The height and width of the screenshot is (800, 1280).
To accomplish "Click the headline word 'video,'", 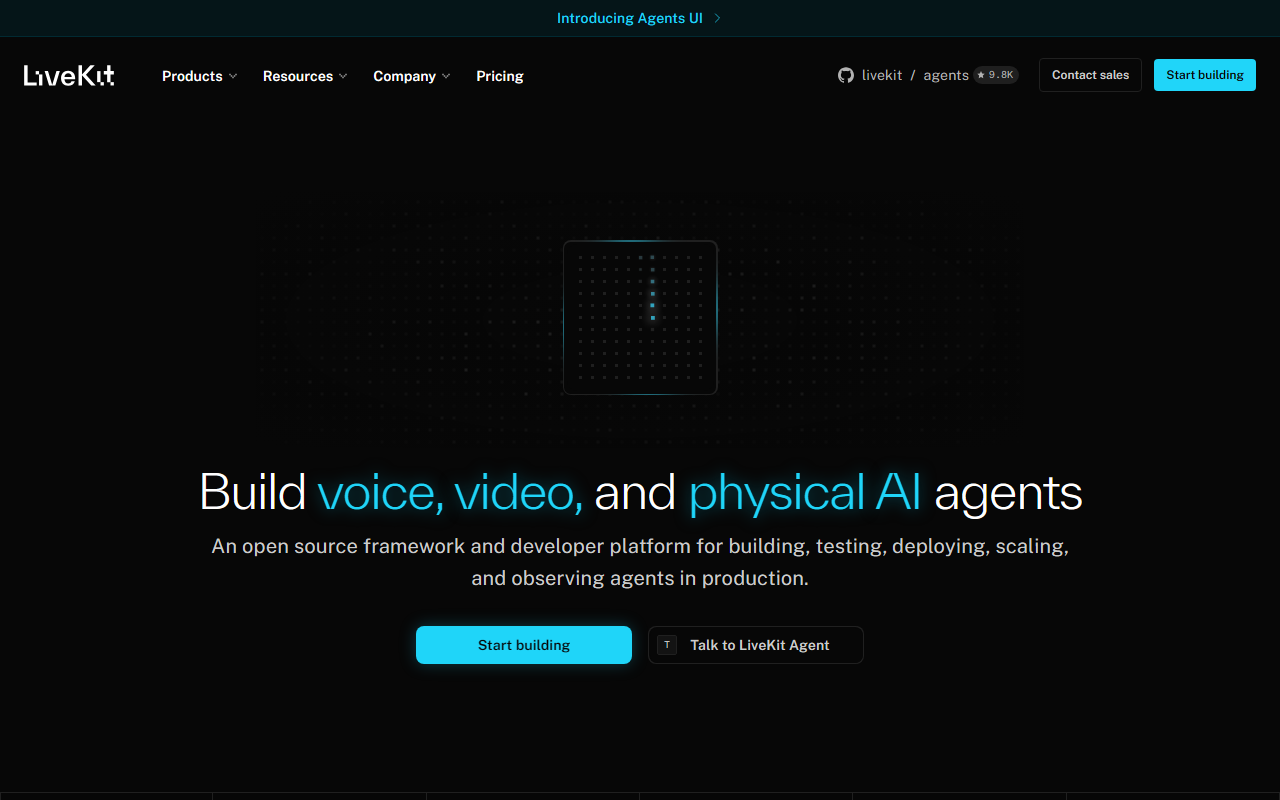I will pos(518,493).
